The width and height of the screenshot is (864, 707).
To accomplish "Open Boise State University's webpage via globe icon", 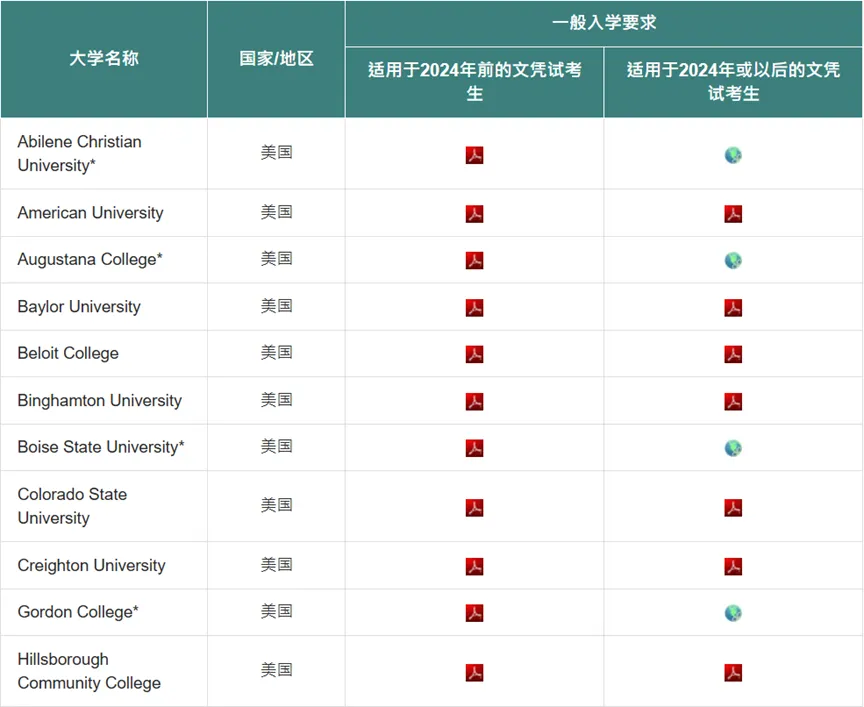I will [x=733, y=448].
